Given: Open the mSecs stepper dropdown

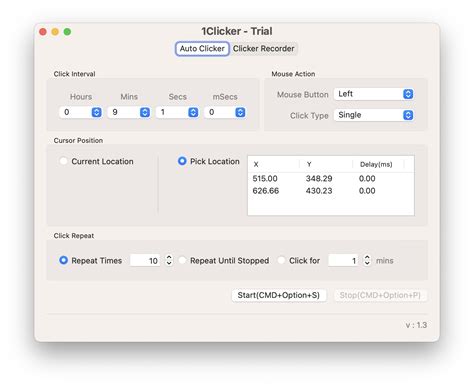Looking at the screenshot, I should coord(240,112).
